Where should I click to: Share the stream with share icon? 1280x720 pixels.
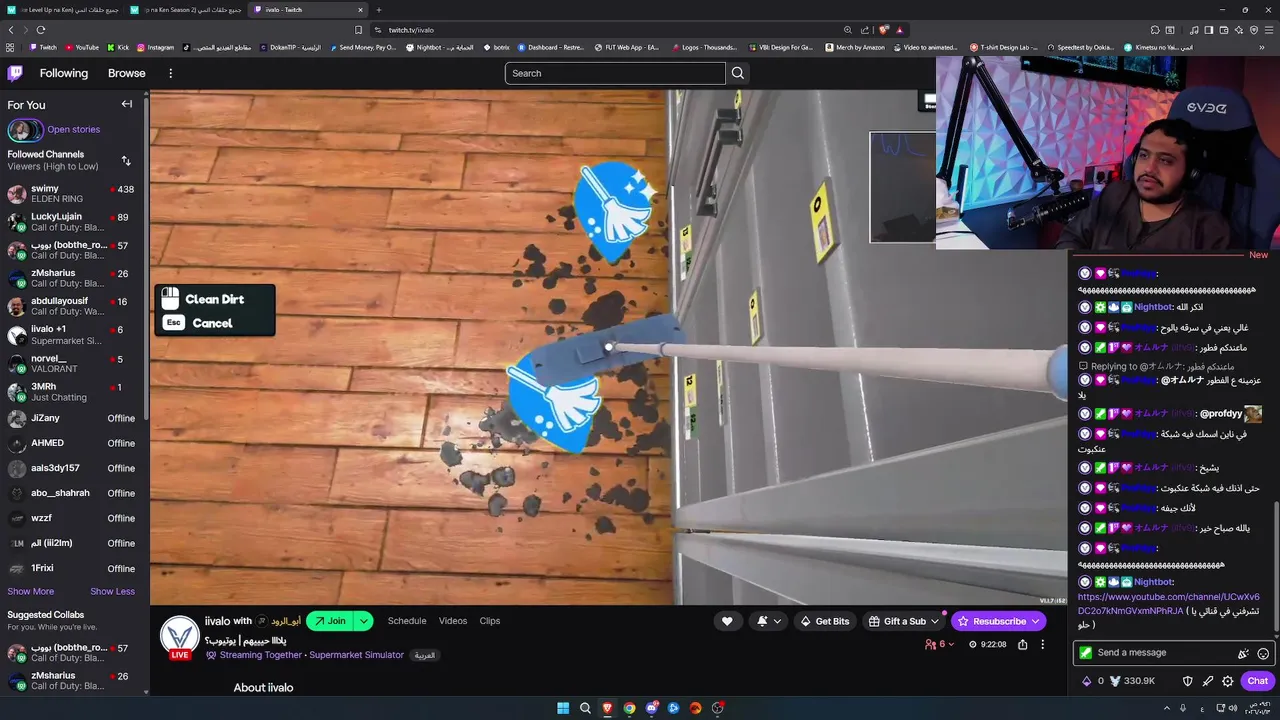point(1022,645)
